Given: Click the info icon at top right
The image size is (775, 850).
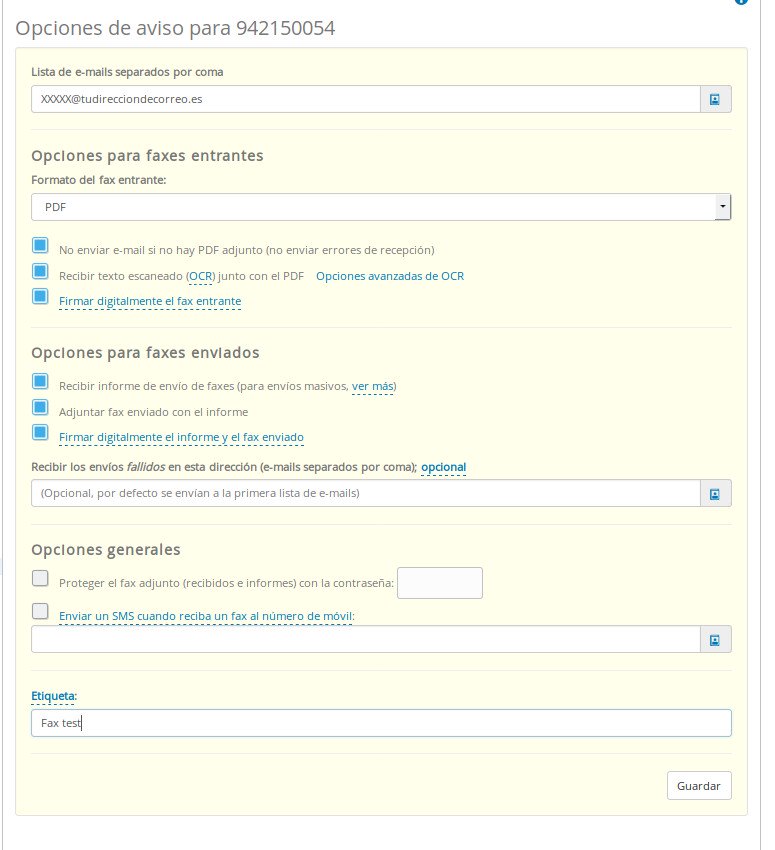Looking at the screenshot, I should click(741, 2).
